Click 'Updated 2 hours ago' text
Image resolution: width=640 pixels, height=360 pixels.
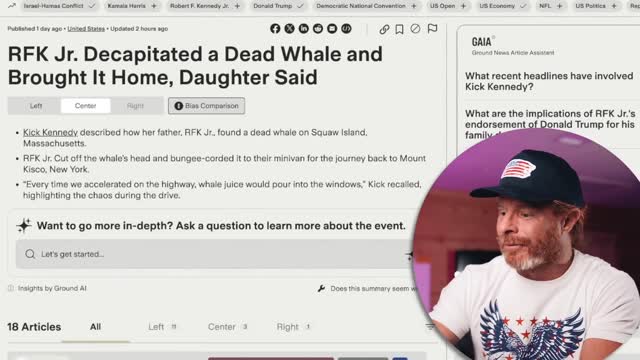139,29
